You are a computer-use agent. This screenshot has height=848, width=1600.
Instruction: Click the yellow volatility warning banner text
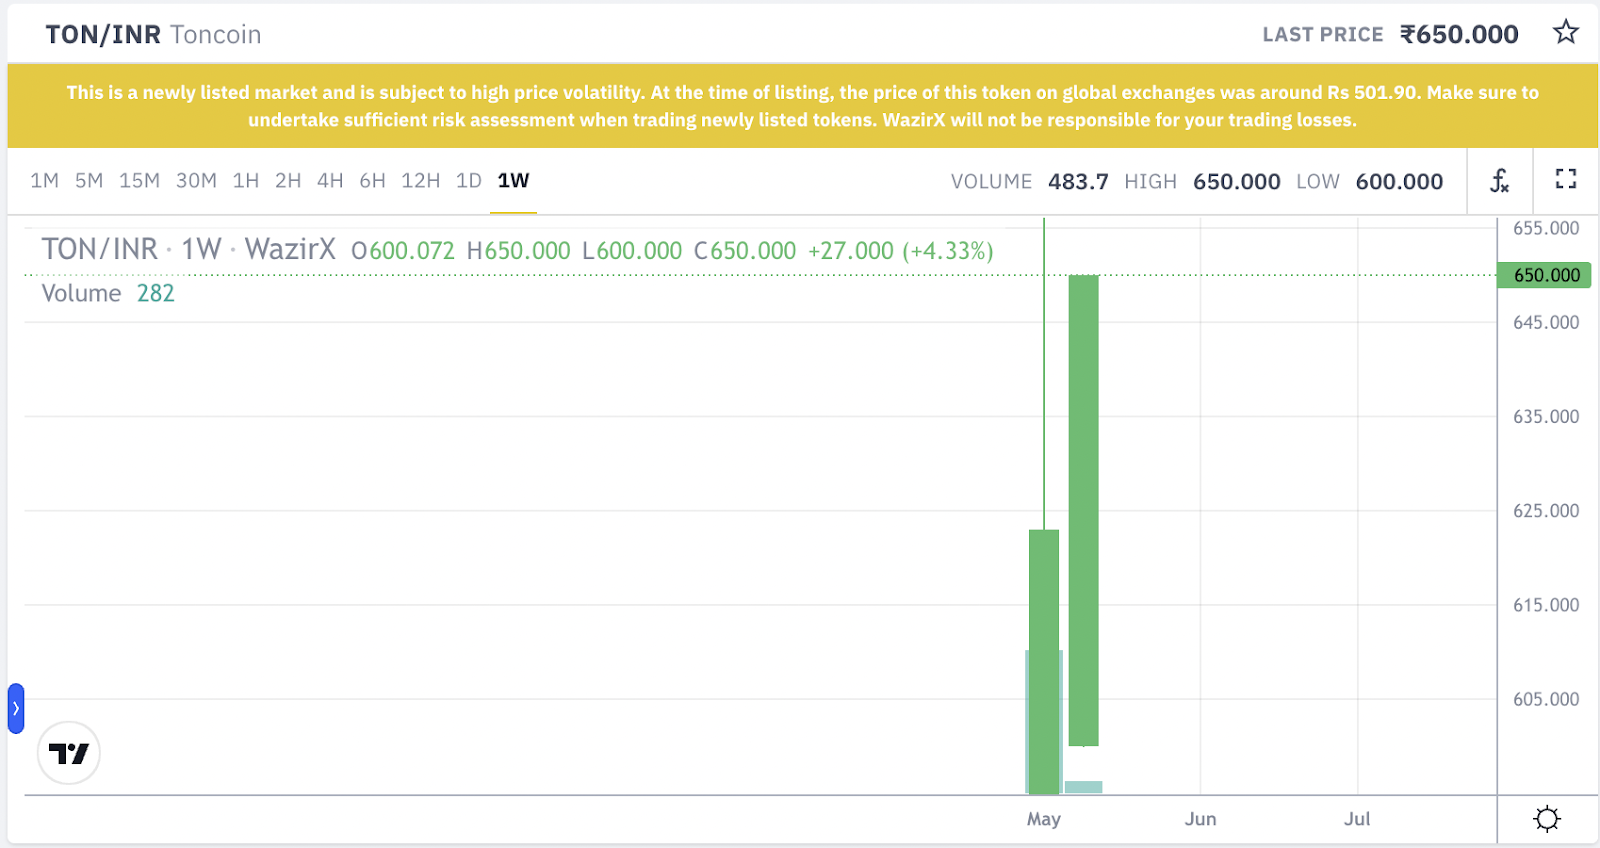point(802,106)
